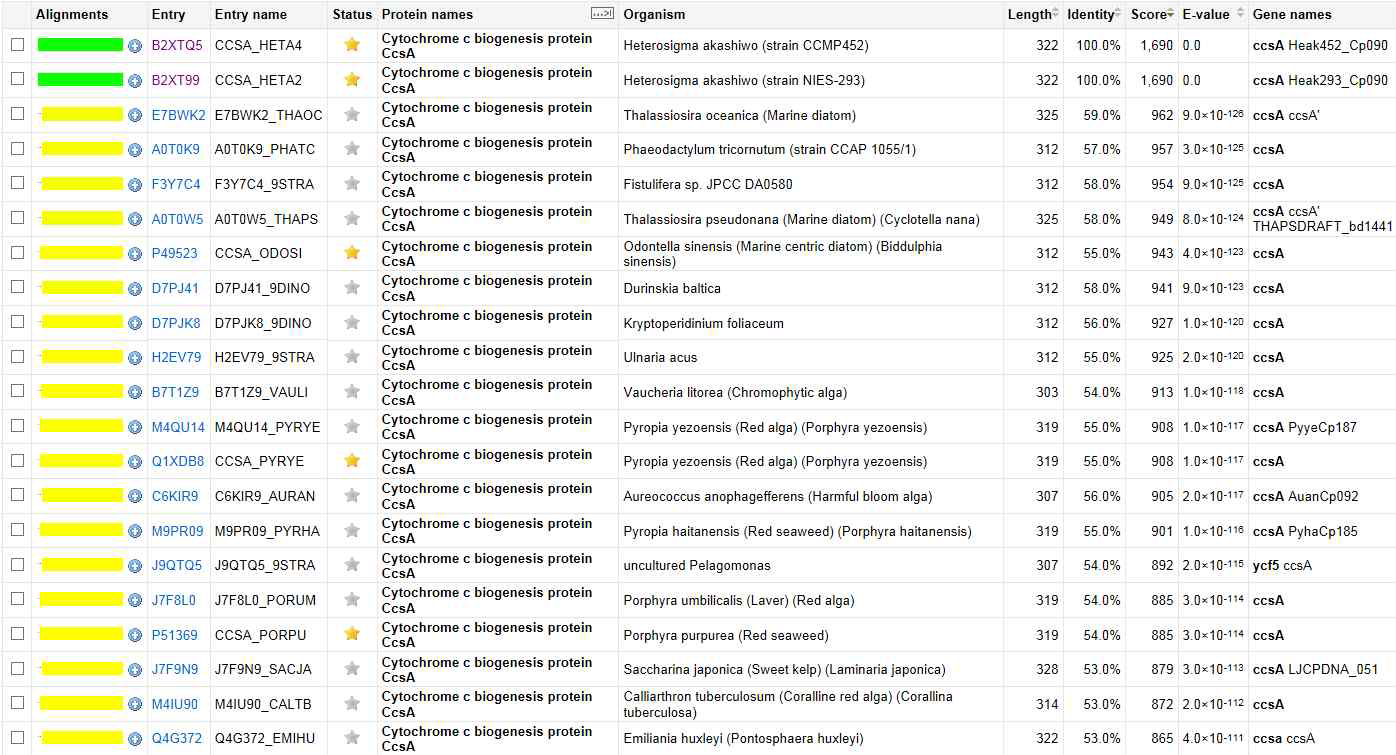Image resolution: width=1396 pixels, height=755 pixels.
Task: Open alignment plus icon for J9QTQ5
Action: click(x=135, y=565)
